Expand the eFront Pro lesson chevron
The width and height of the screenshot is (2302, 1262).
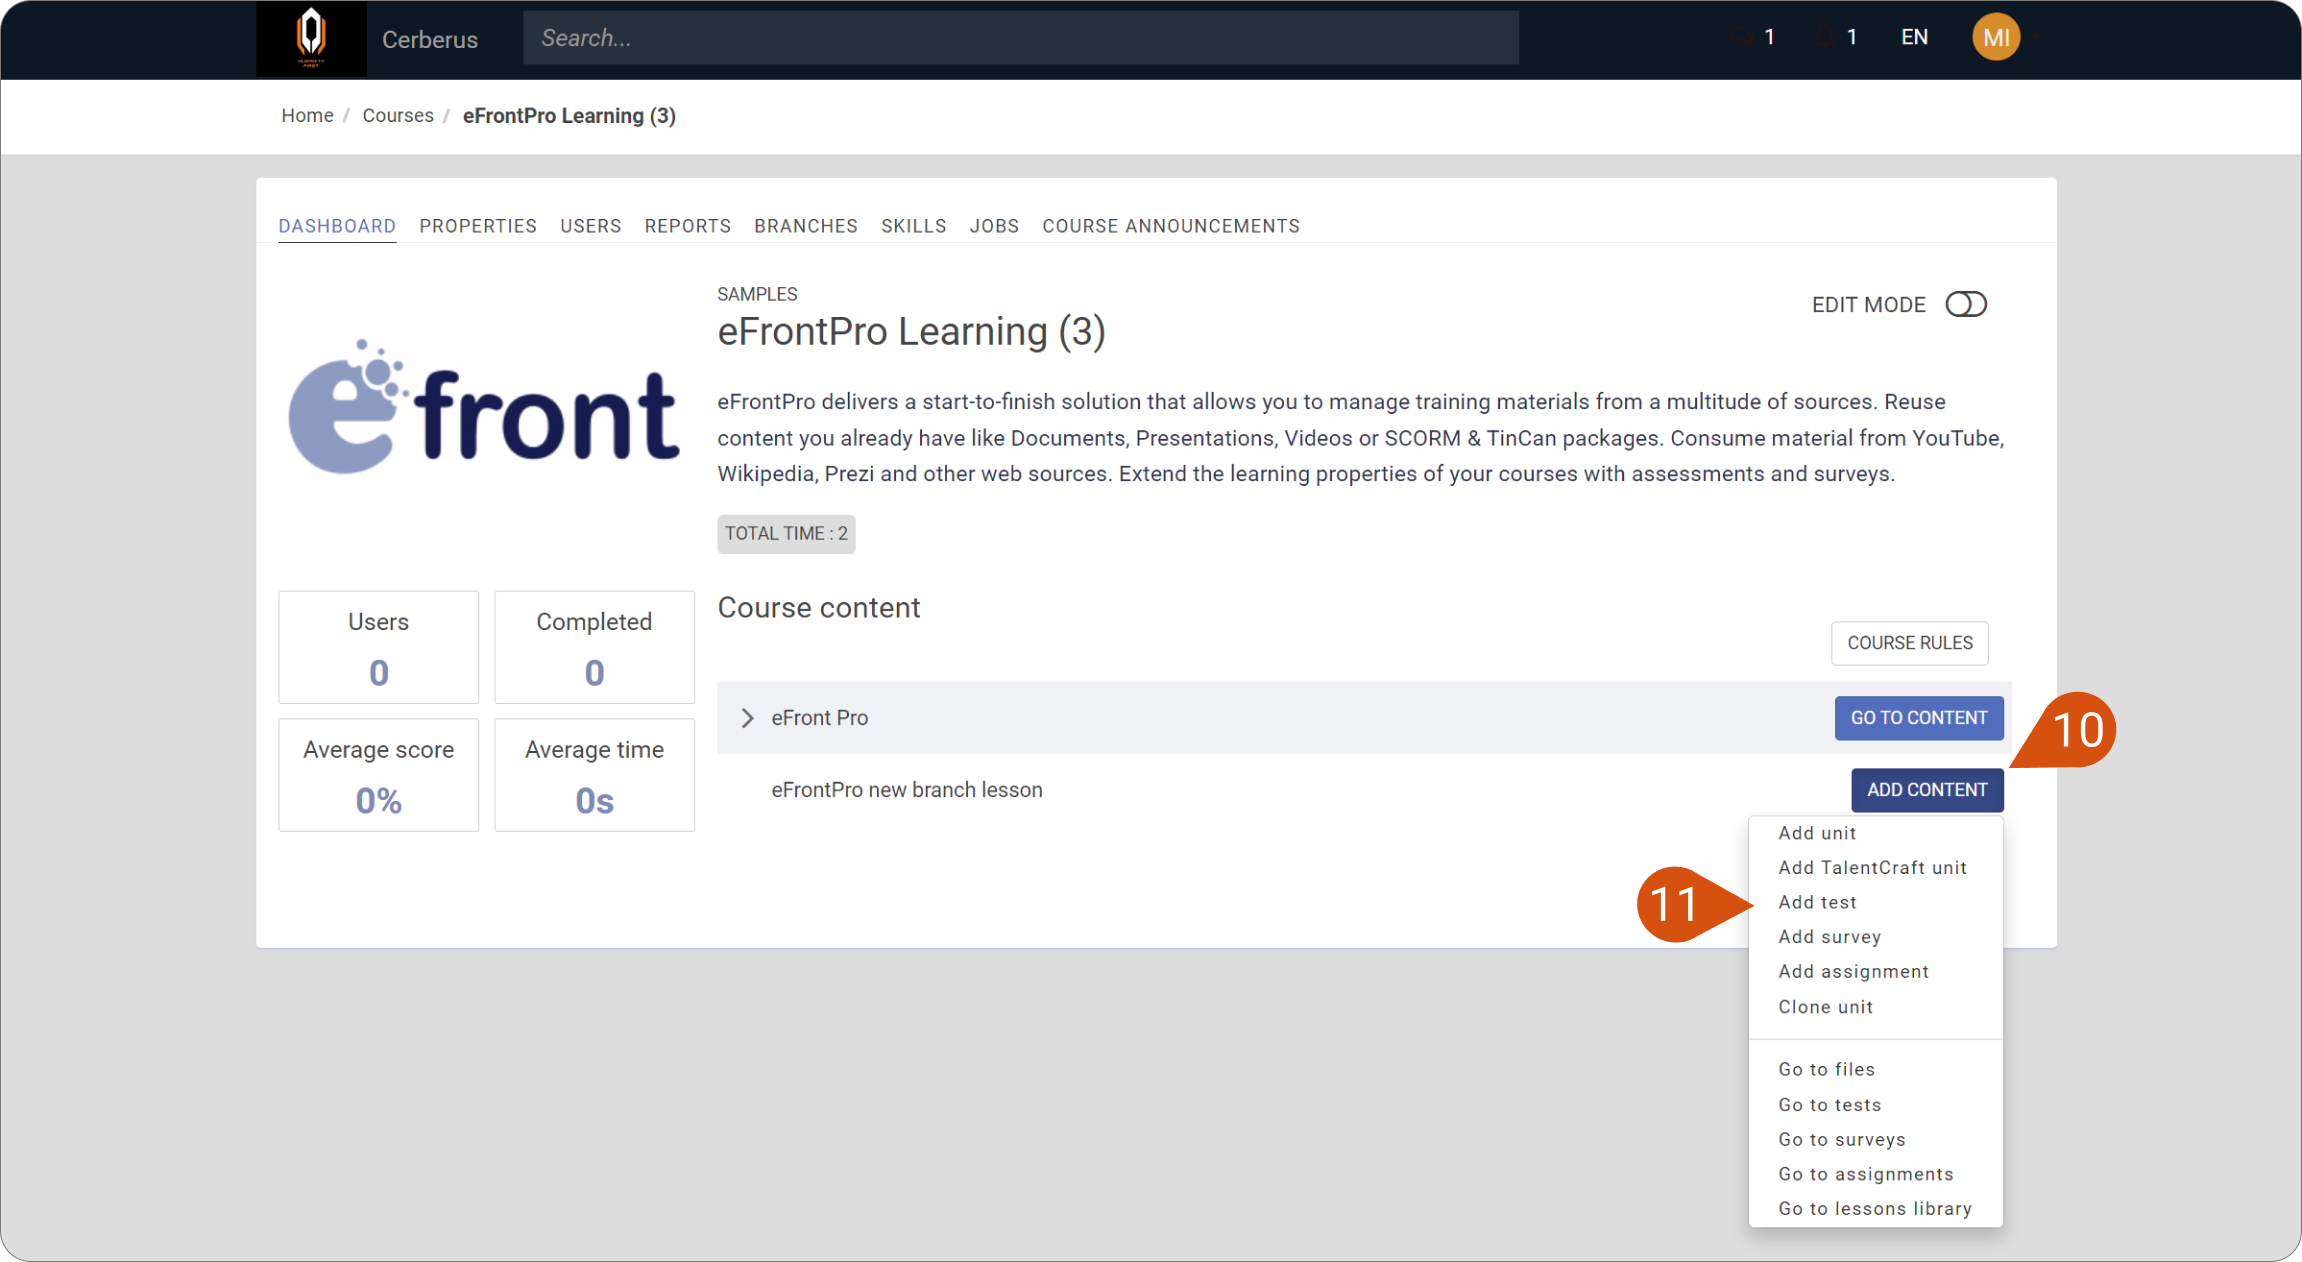(x=747, y=718)
